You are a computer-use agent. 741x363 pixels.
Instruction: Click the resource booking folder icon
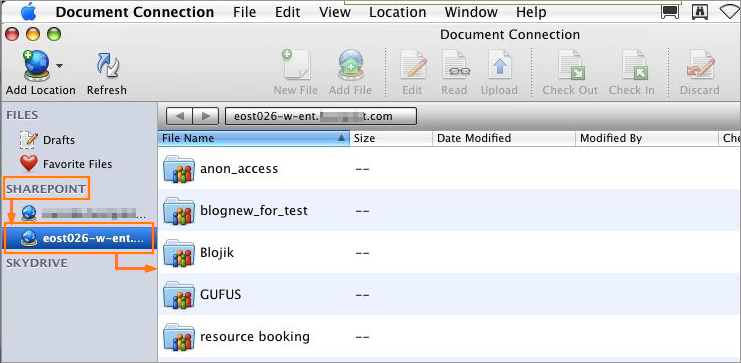click(x=179, y=337)
